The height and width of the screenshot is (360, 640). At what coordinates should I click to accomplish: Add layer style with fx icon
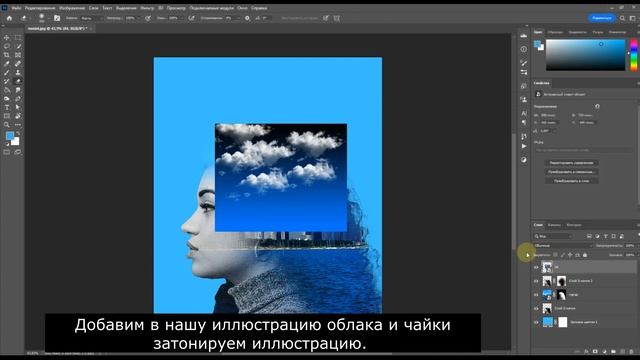click(586, 351)
